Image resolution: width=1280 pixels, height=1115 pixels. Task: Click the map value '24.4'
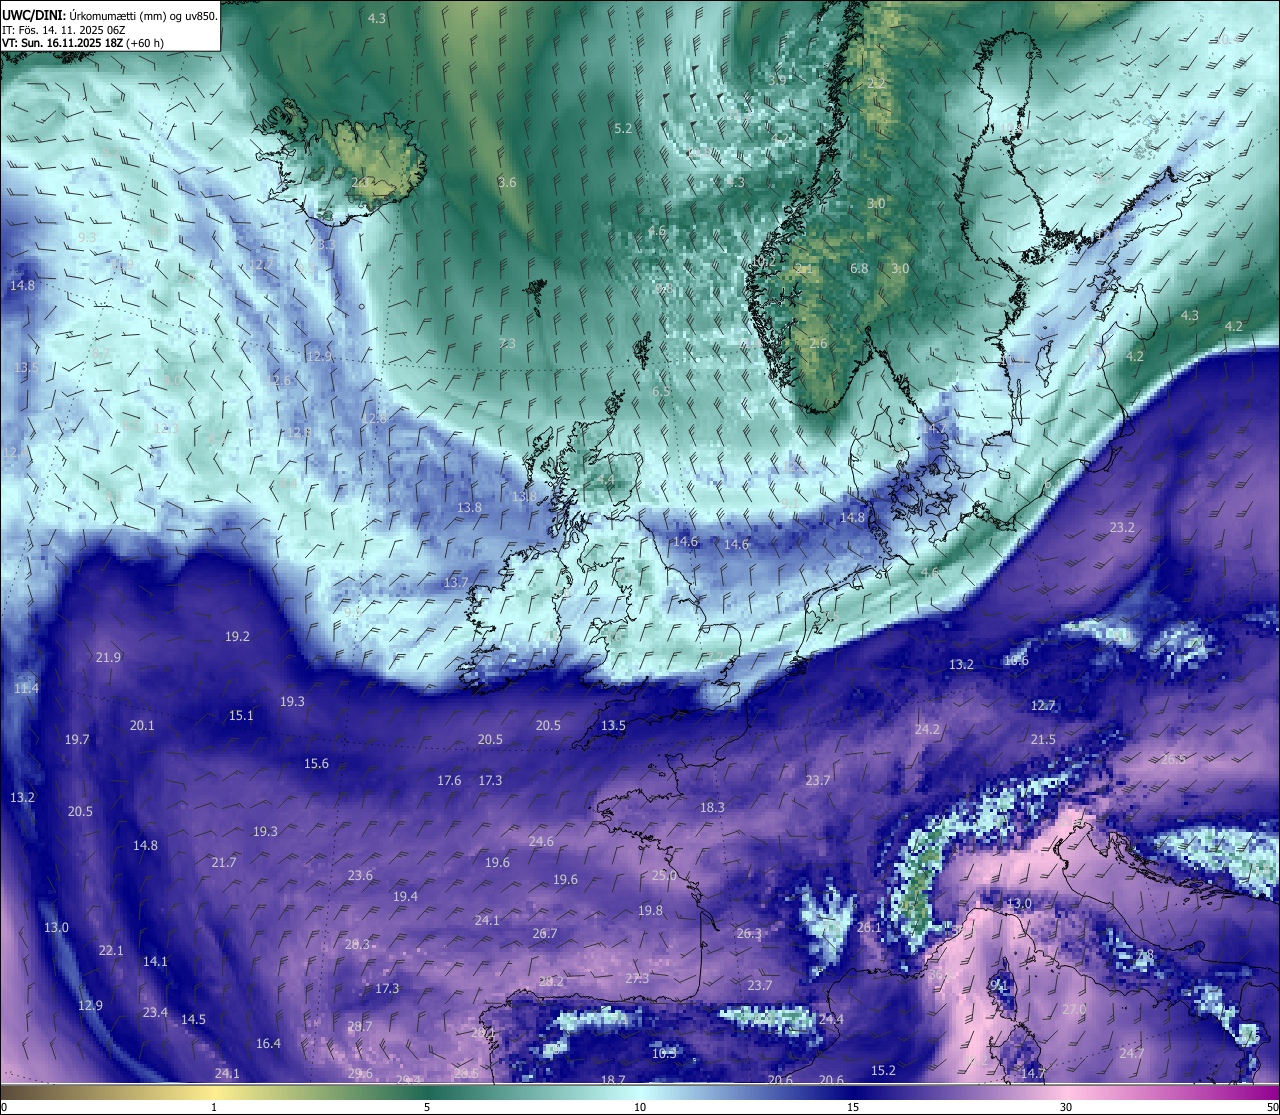[x=831, y=1019]
